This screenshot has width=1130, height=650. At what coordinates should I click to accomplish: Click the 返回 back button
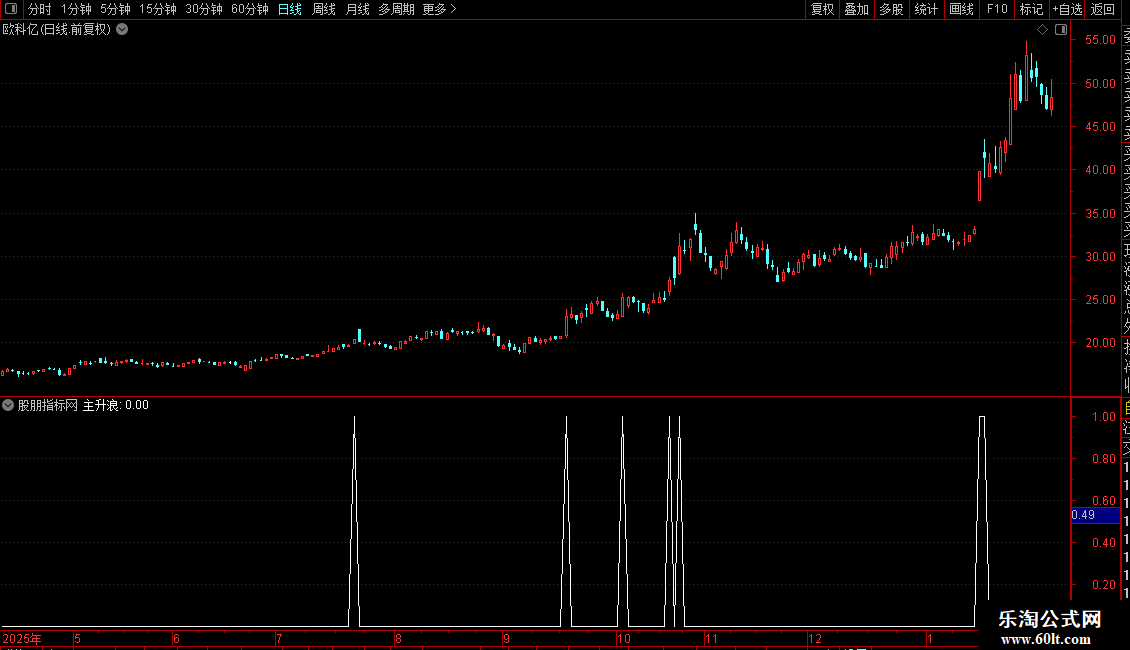[1103, 9]
